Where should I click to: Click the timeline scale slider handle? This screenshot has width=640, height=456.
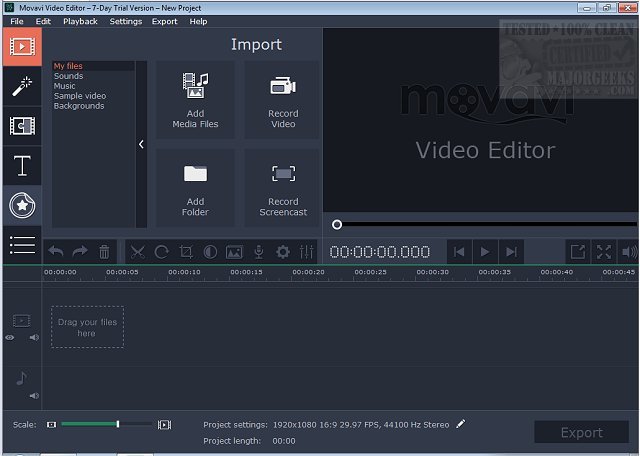(x=118, y=424)
